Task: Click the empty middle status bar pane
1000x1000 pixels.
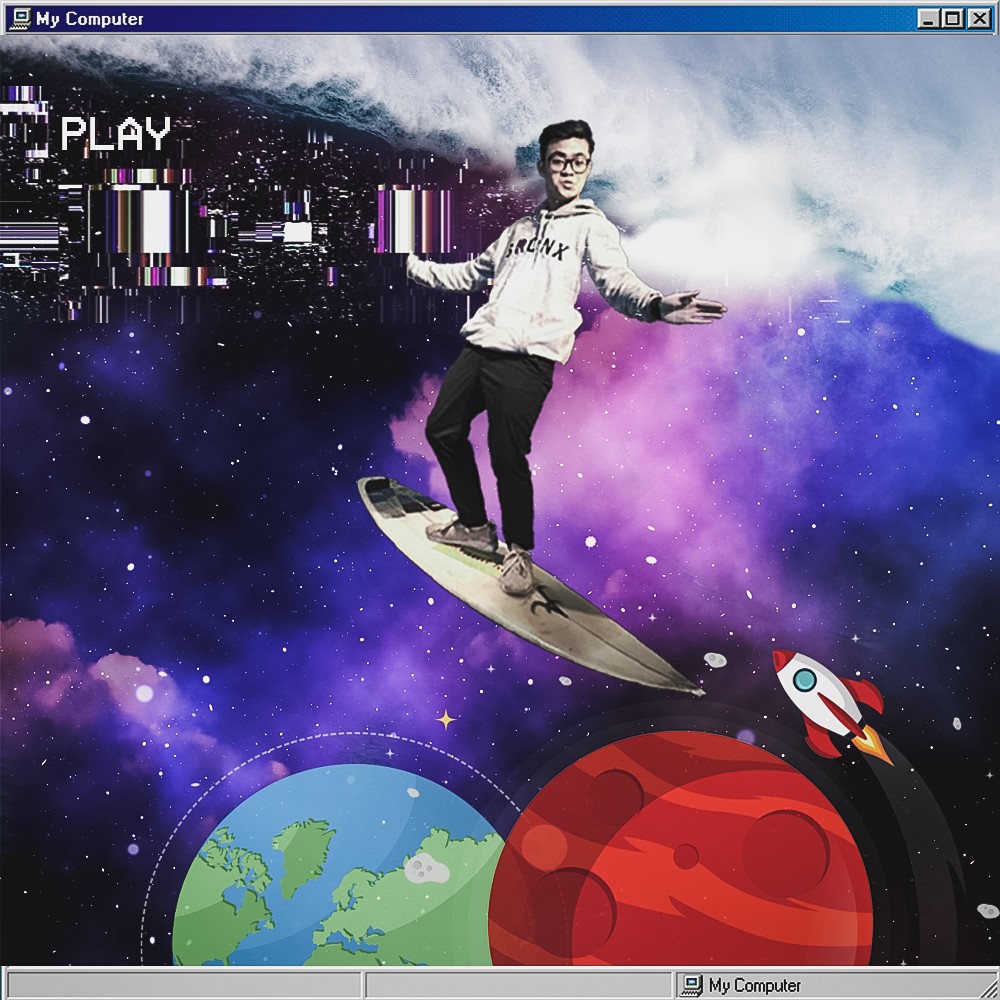Action: pyautogui.click(x=519, y=985)
